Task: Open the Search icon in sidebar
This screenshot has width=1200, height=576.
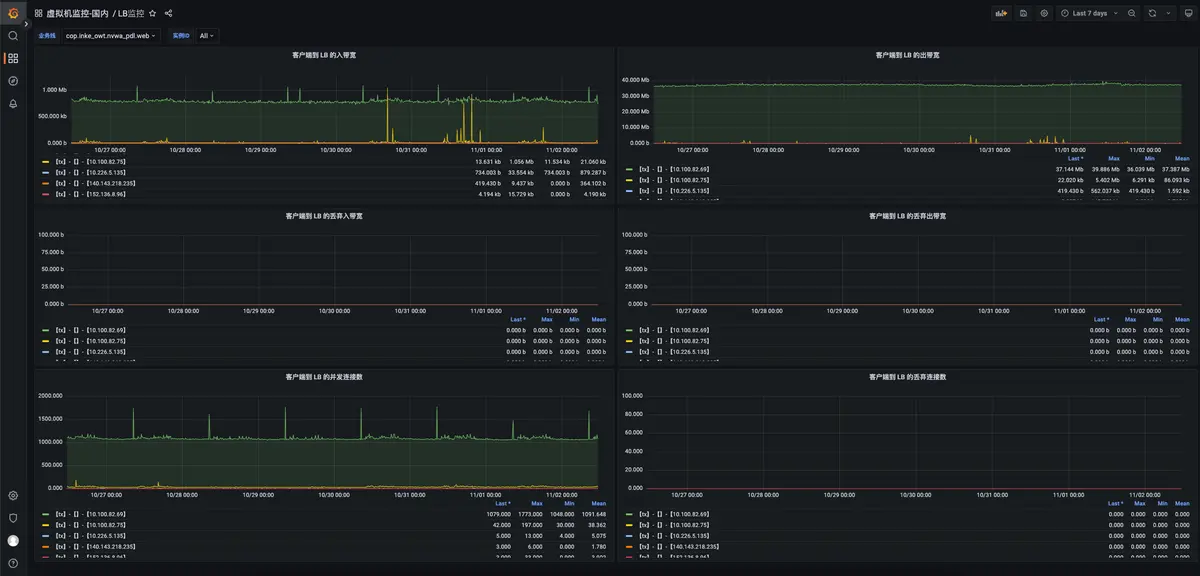Action: [x=13, y=36]
